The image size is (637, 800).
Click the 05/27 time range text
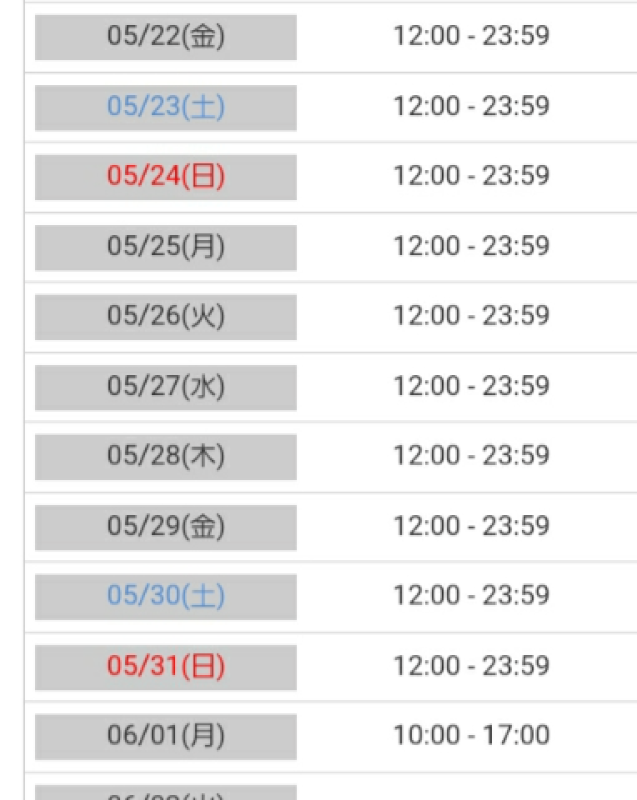471,386
